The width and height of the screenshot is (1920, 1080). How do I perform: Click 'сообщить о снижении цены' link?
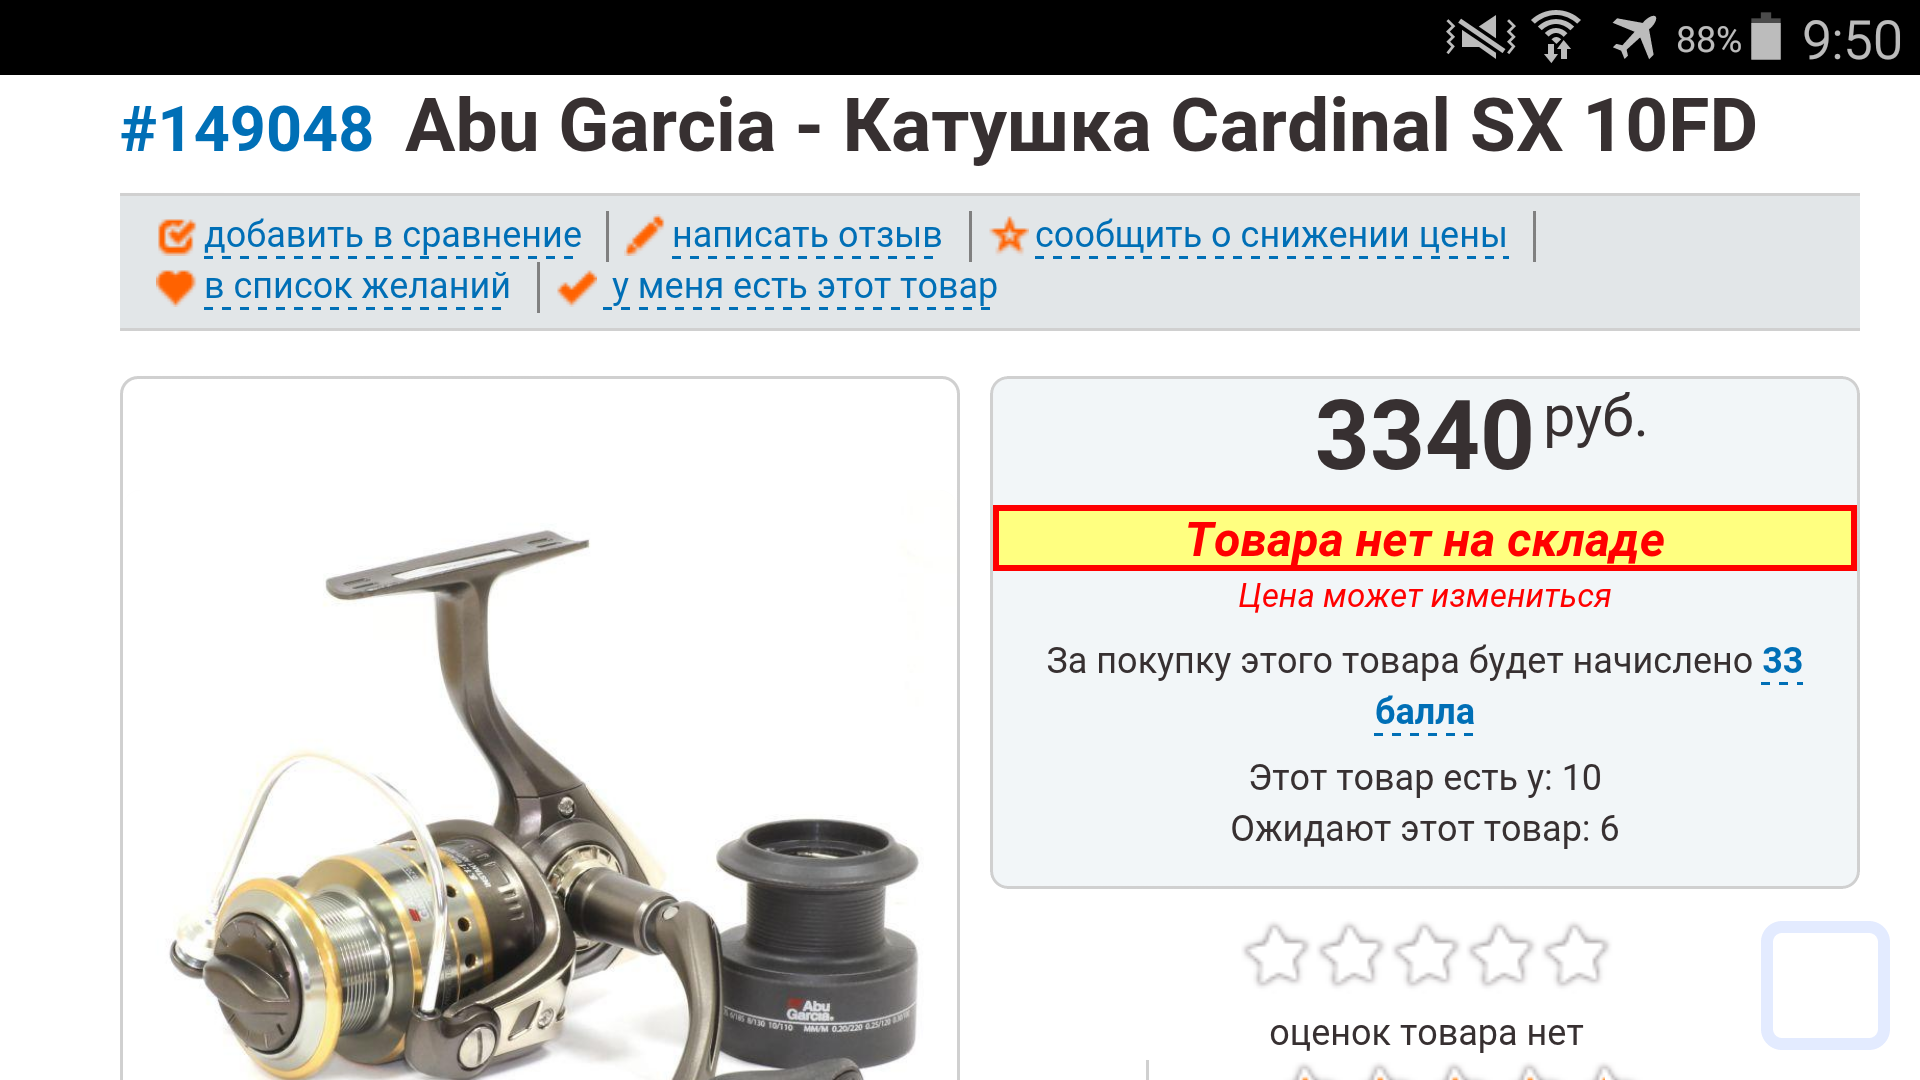(x=1271, y=236)
